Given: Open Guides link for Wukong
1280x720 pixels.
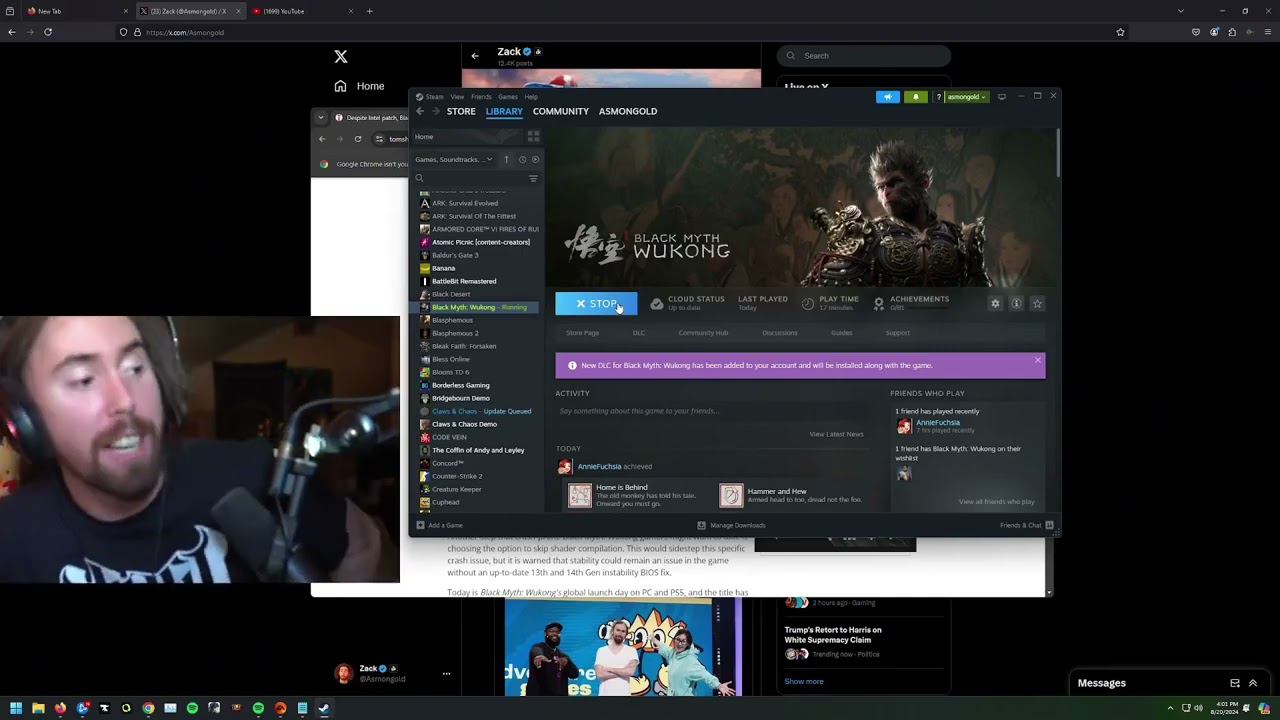Looking at the screenshot, I should pos(842,333).
